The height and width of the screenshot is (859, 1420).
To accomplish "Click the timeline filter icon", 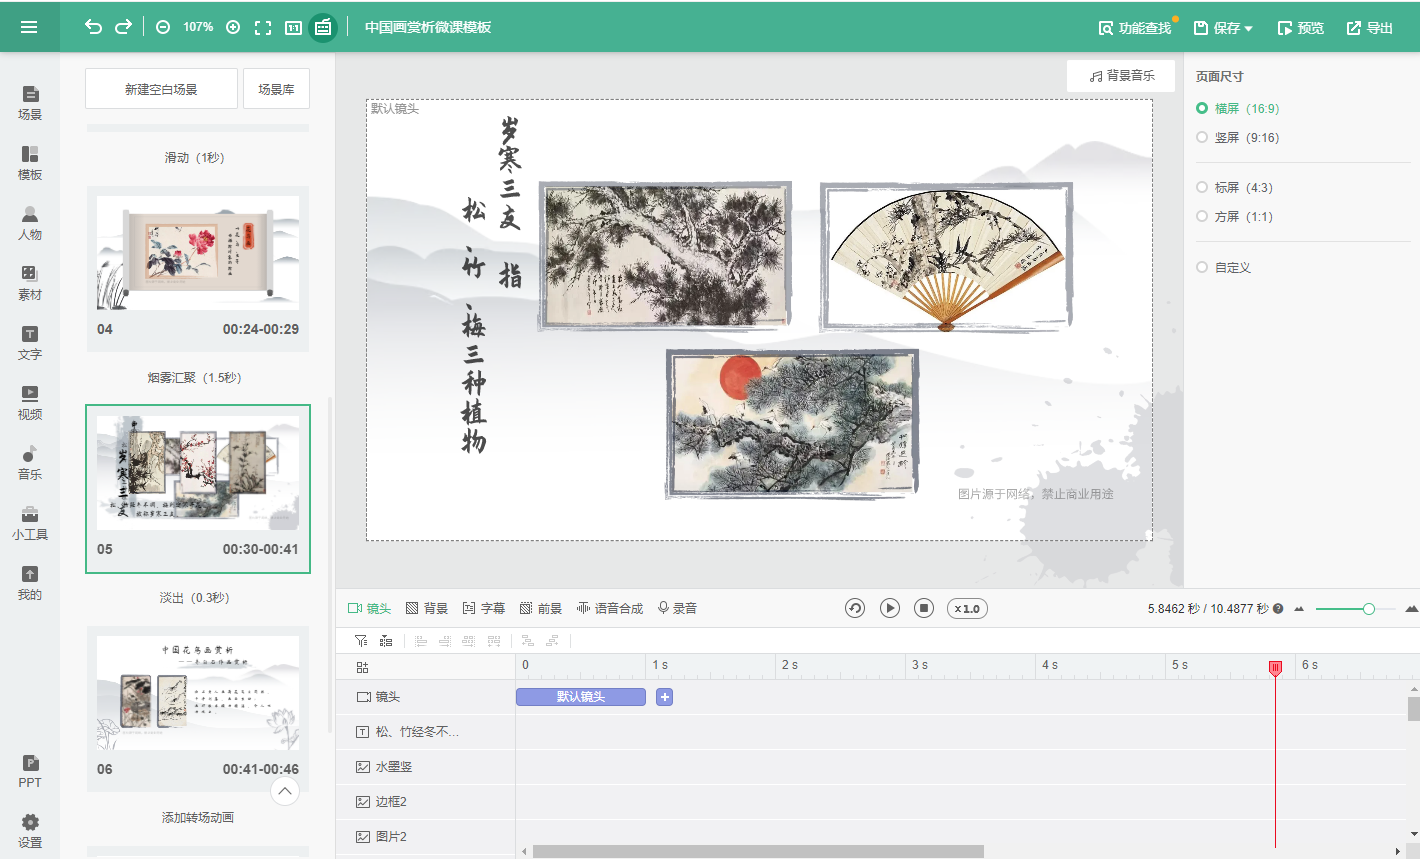I will click(x=361, y=640).
